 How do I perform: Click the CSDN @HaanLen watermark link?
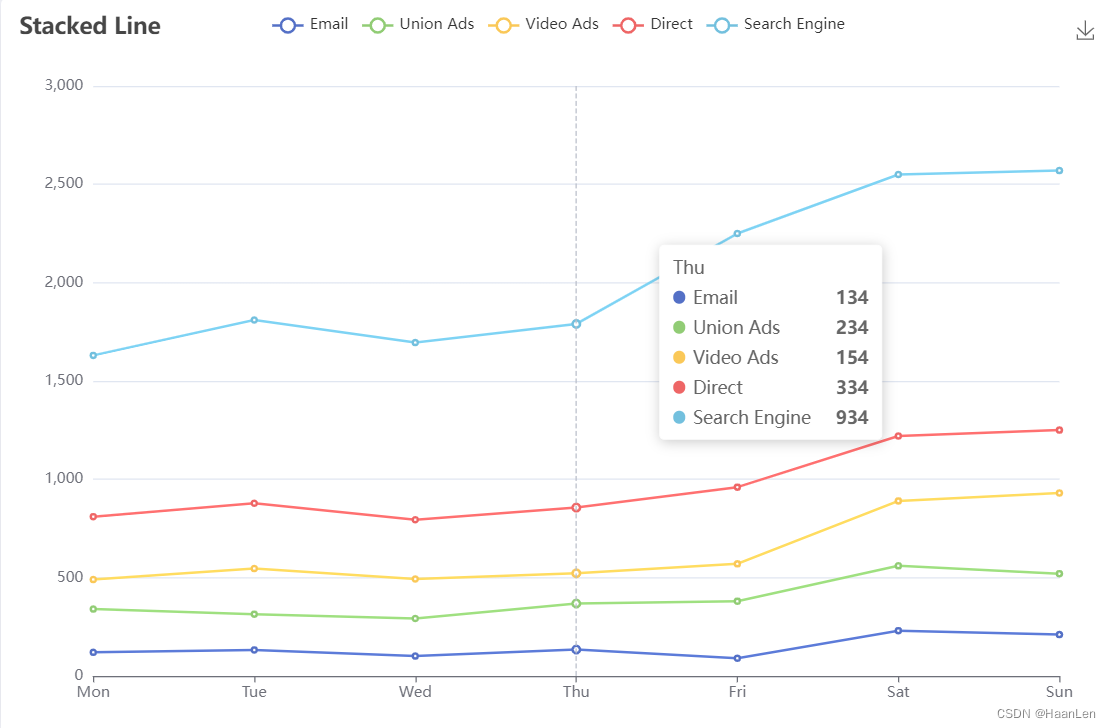1044,714
